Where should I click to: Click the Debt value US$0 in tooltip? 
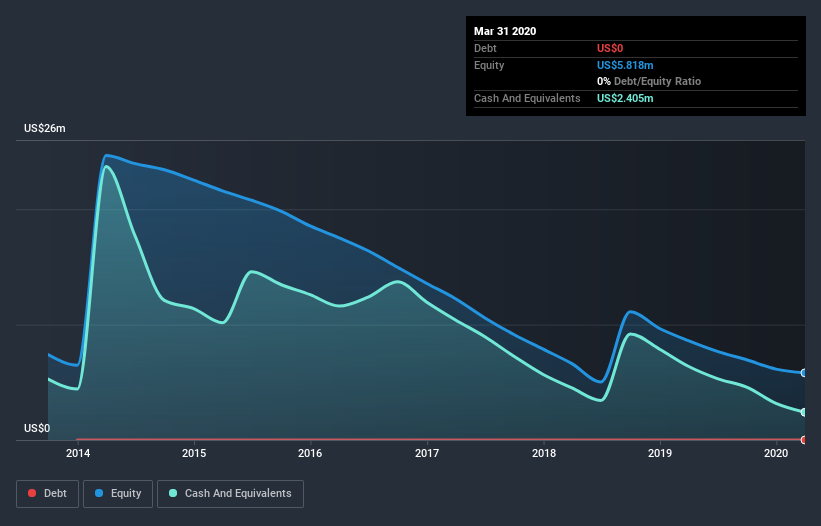(610, 48)
